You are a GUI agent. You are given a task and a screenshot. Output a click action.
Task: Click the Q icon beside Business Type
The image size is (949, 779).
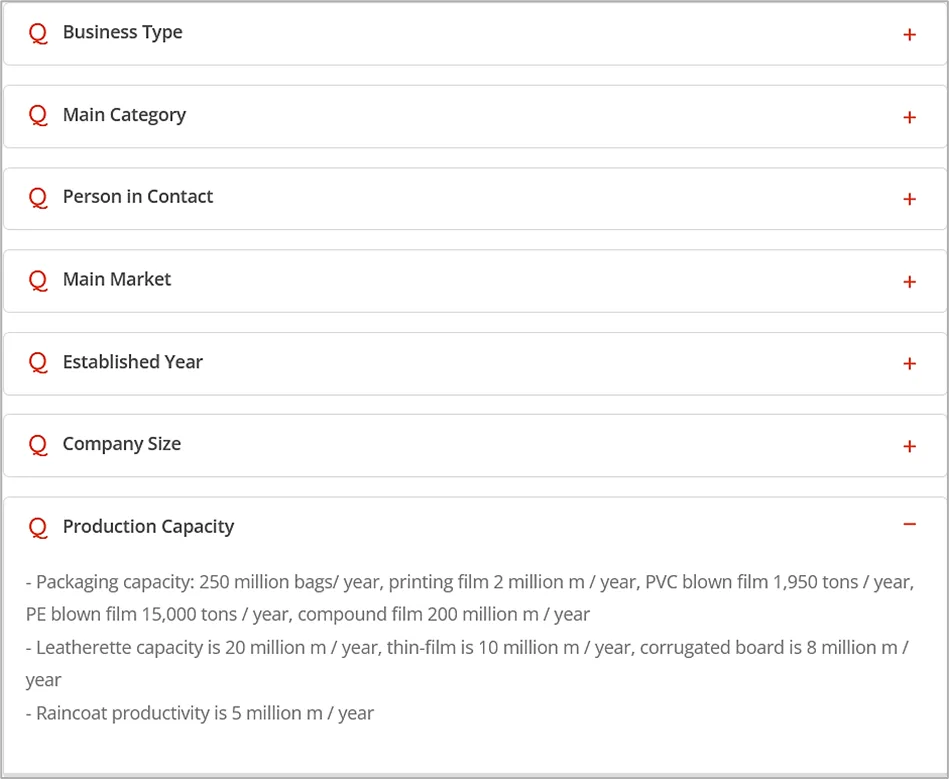[x=38, y=33]
